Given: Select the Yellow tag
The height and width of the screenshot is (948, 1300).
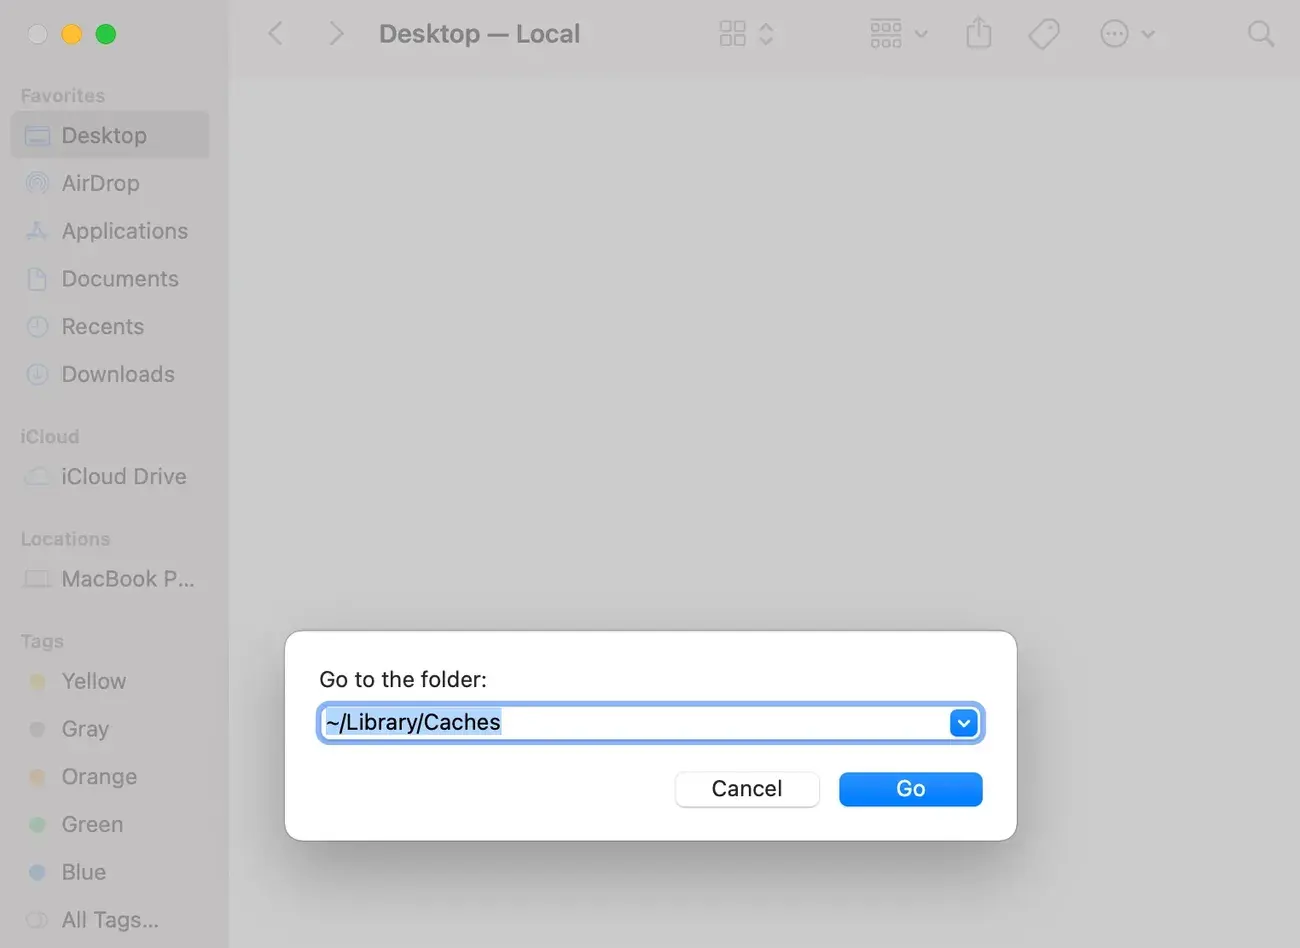Looking at the screenshot, I should (93, 681).
